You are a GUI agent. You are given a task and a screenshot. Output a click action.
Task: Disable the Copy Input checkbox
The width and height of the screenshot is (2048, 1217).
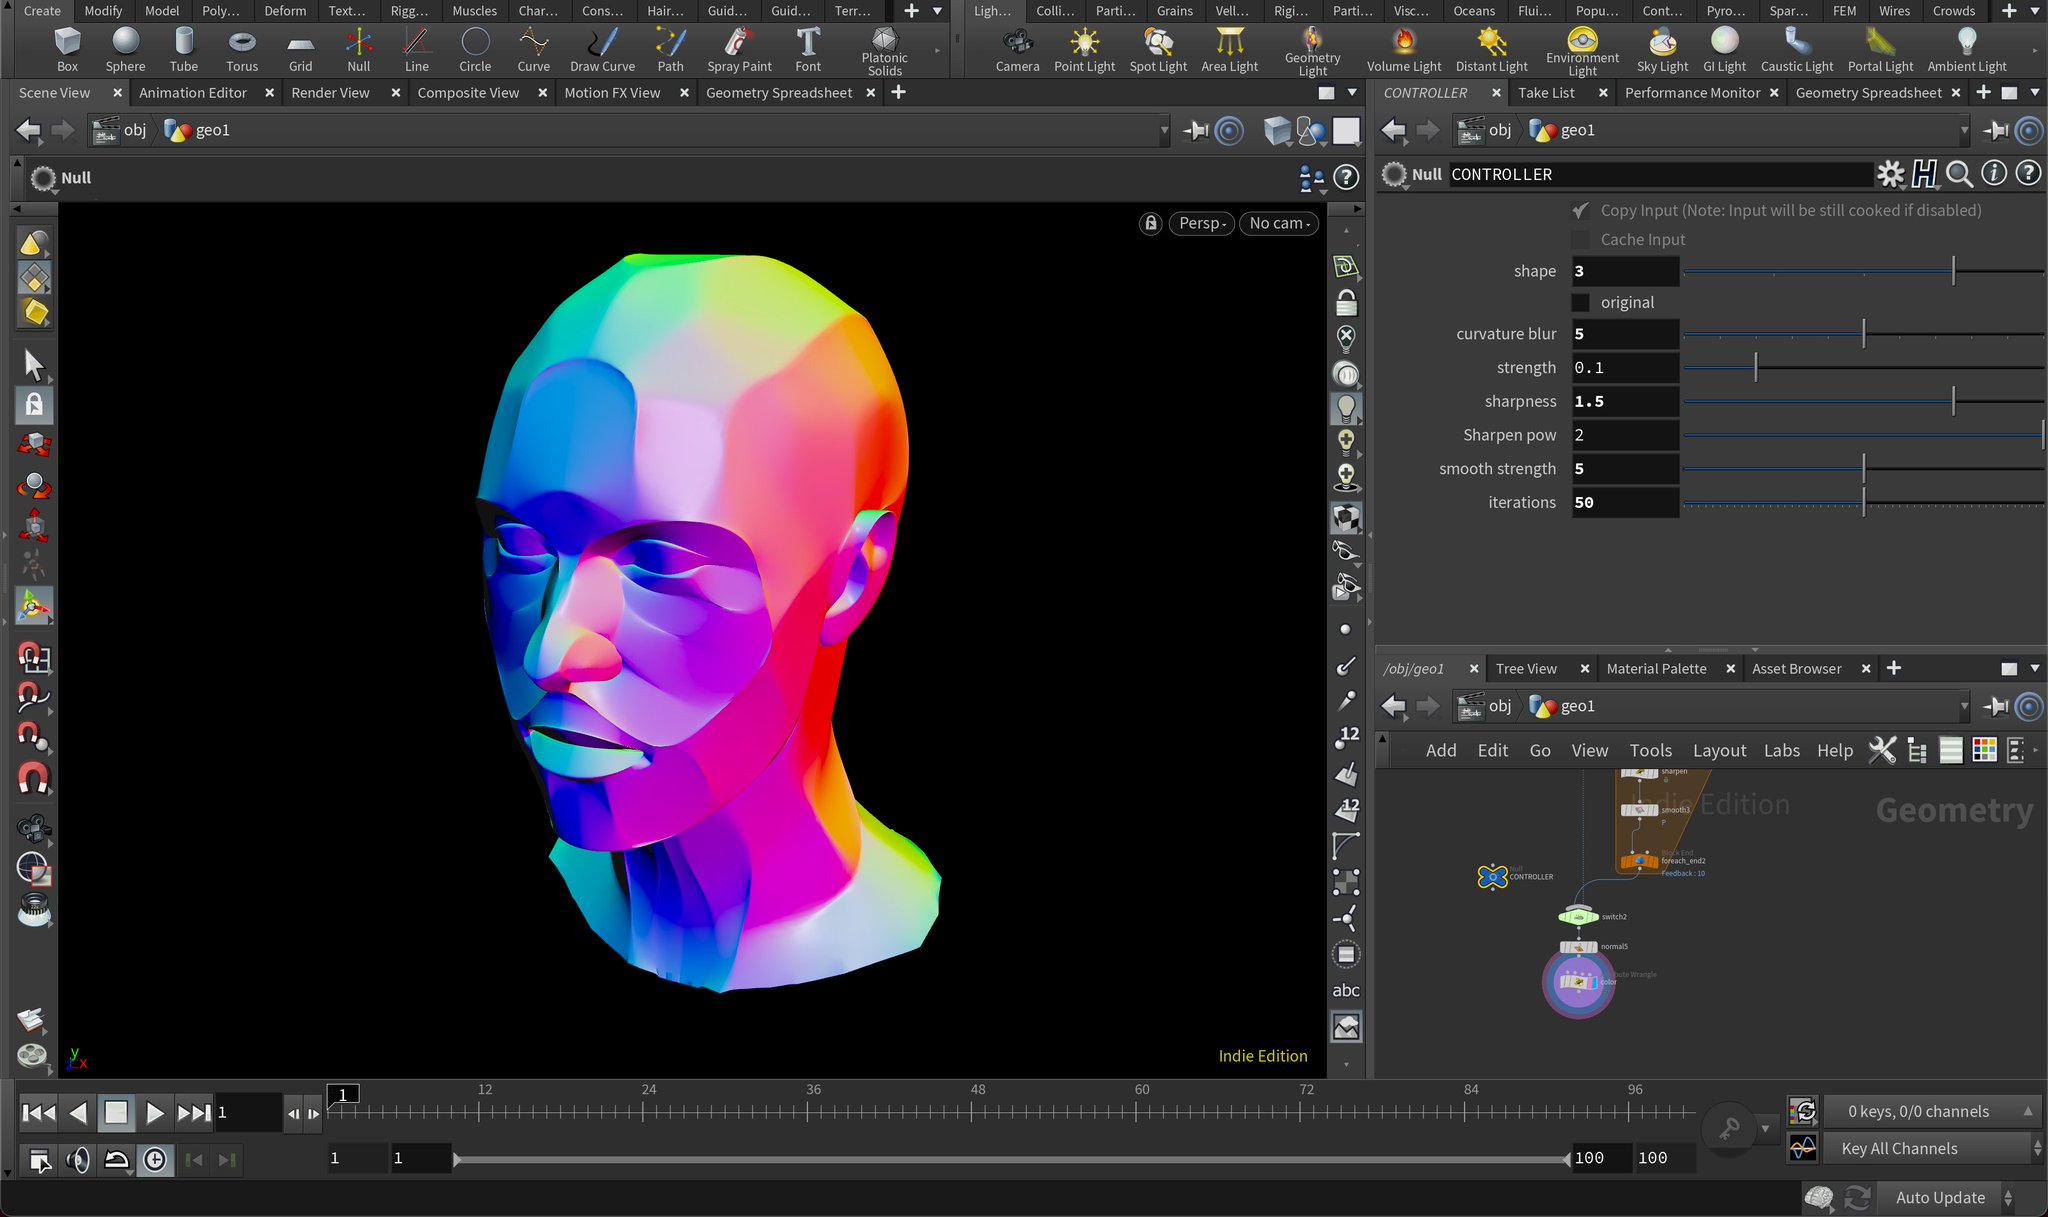pyautogui.click(x=1578, y=211)
